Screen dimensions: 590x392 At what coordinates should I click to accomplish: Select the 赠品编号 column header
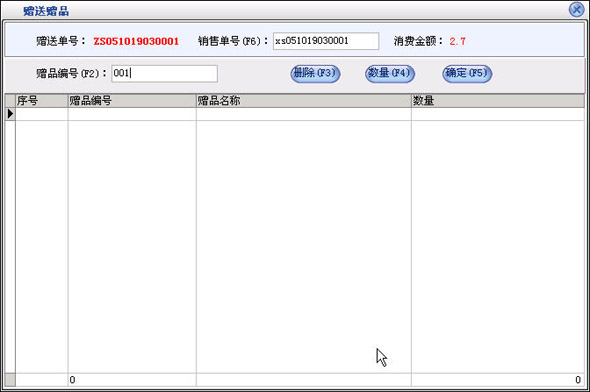132,101
